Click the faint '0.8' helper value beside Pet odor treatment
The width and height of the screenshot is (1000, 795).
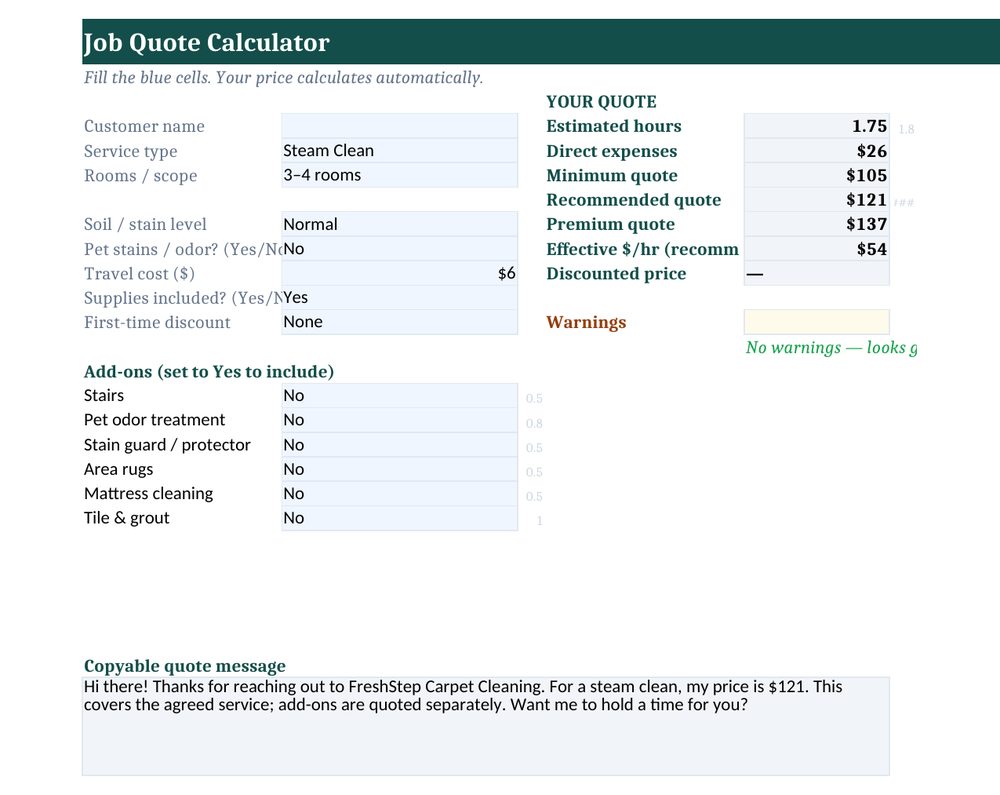pos(534,423)
